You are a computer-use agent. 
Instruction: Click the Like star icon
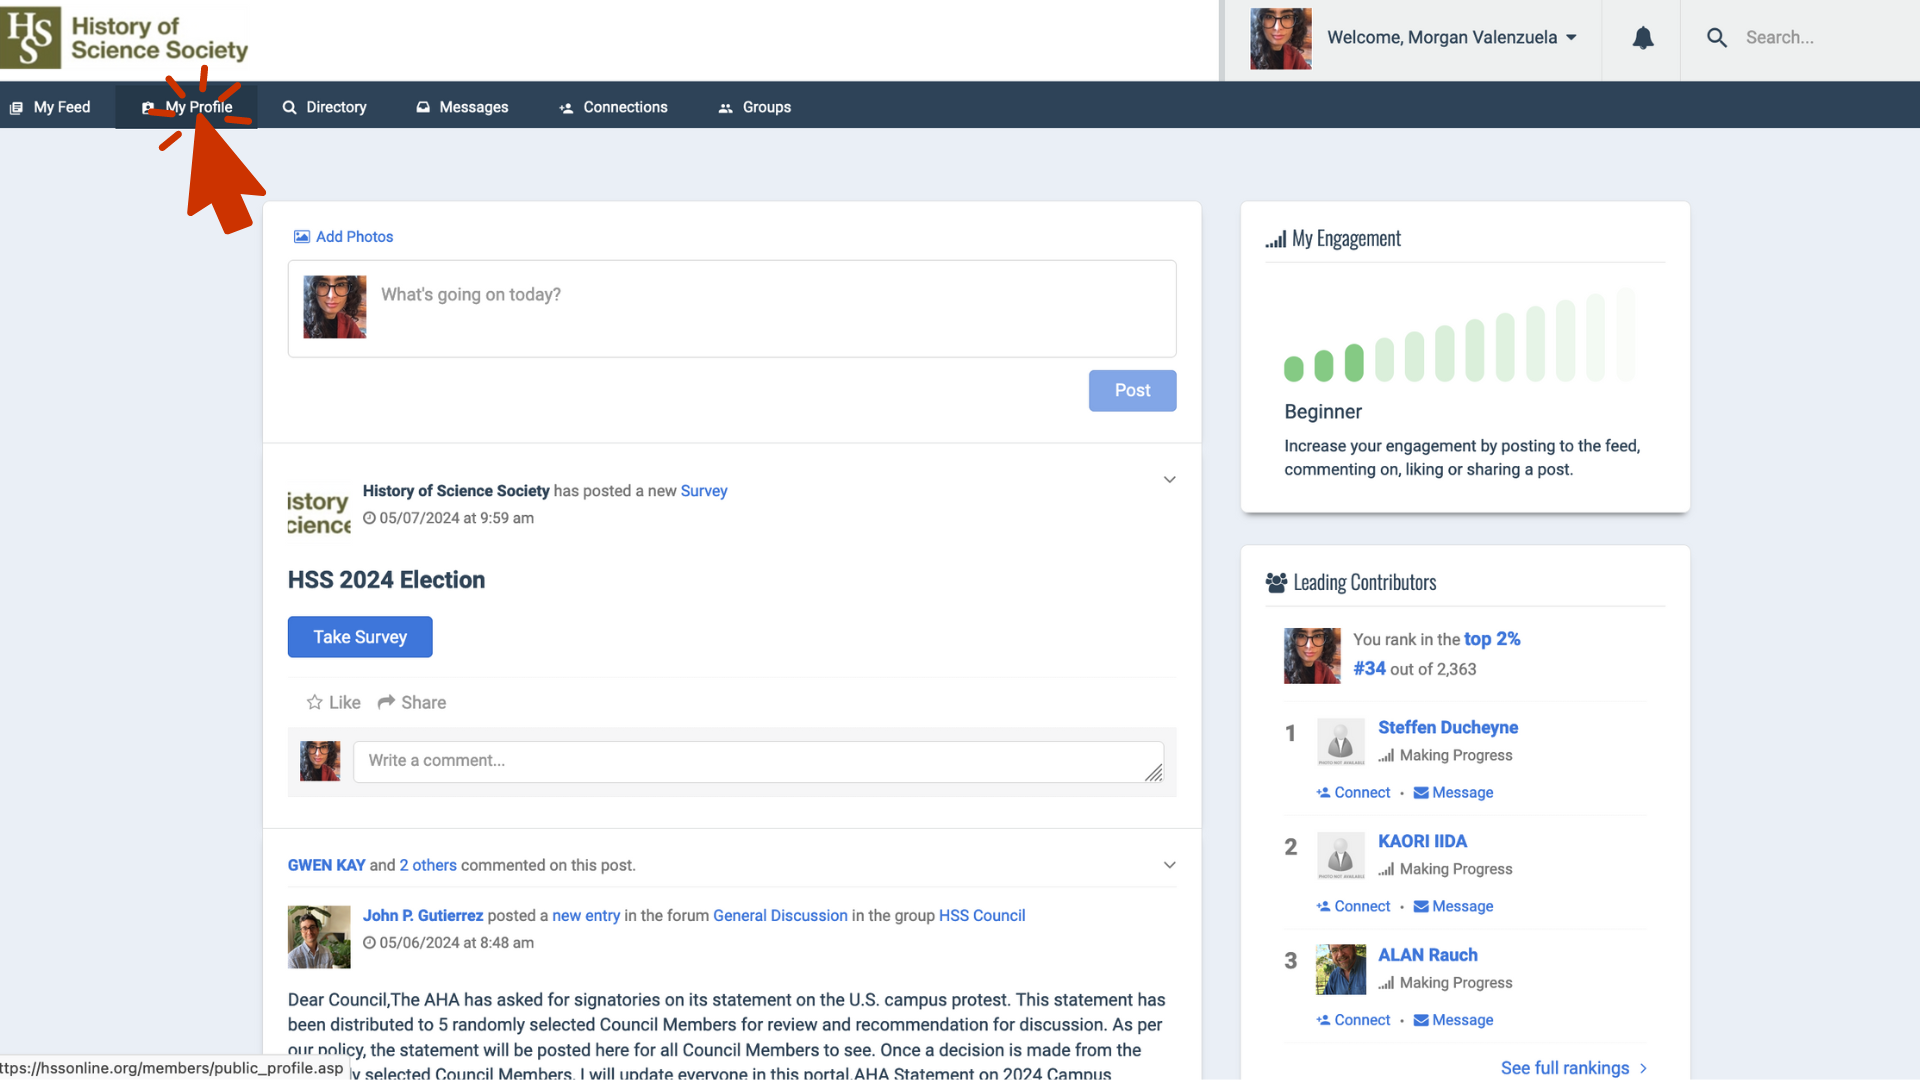[x=314, y=702]
